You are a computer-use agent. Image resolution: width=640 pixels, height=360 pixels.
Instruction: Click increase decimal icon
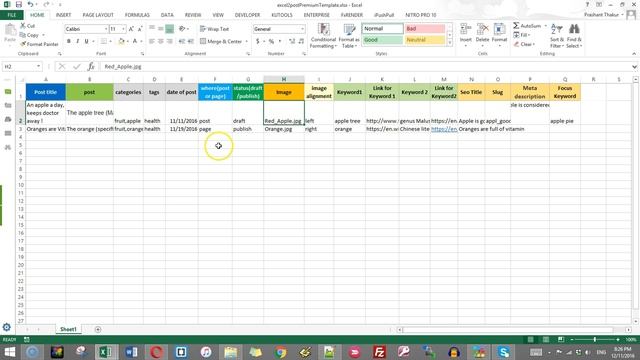pos(292,41)
